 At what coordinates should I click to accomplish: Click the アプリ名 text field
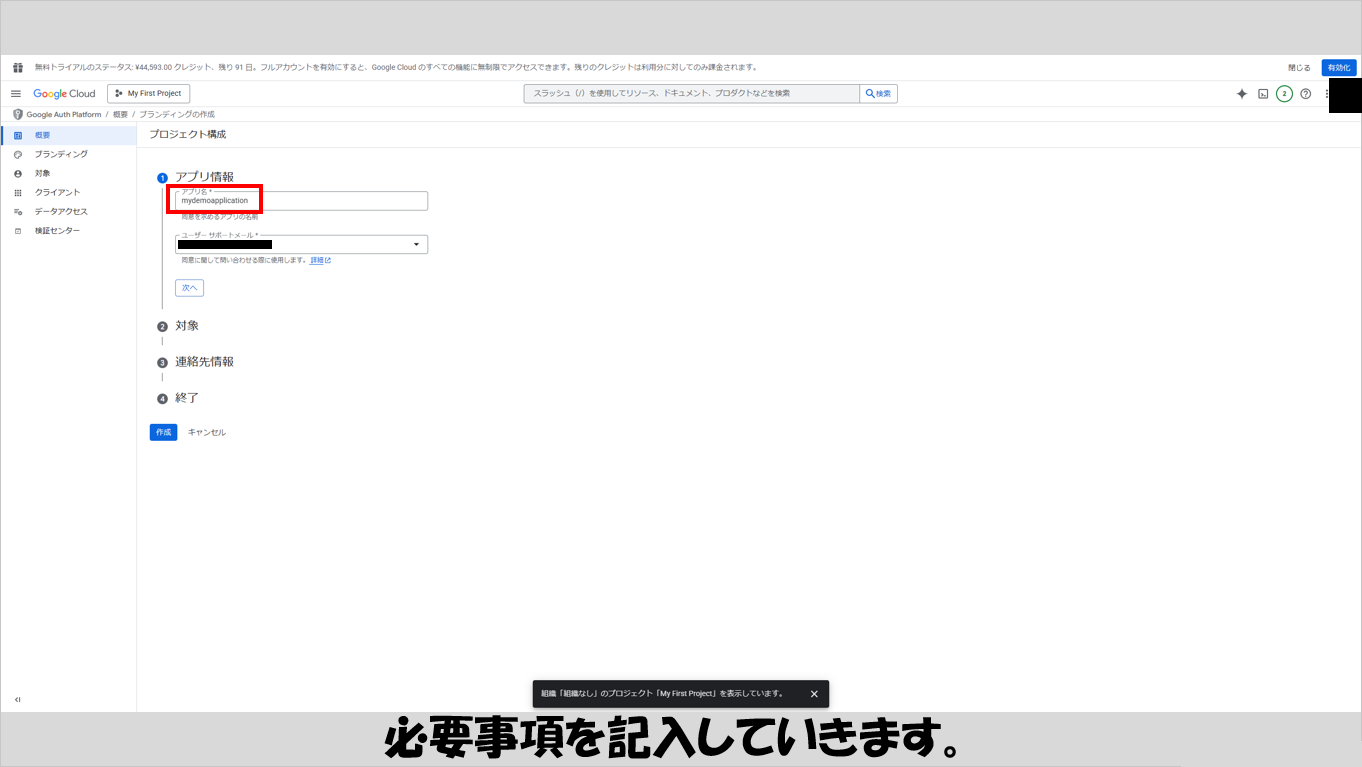(300, 201)
